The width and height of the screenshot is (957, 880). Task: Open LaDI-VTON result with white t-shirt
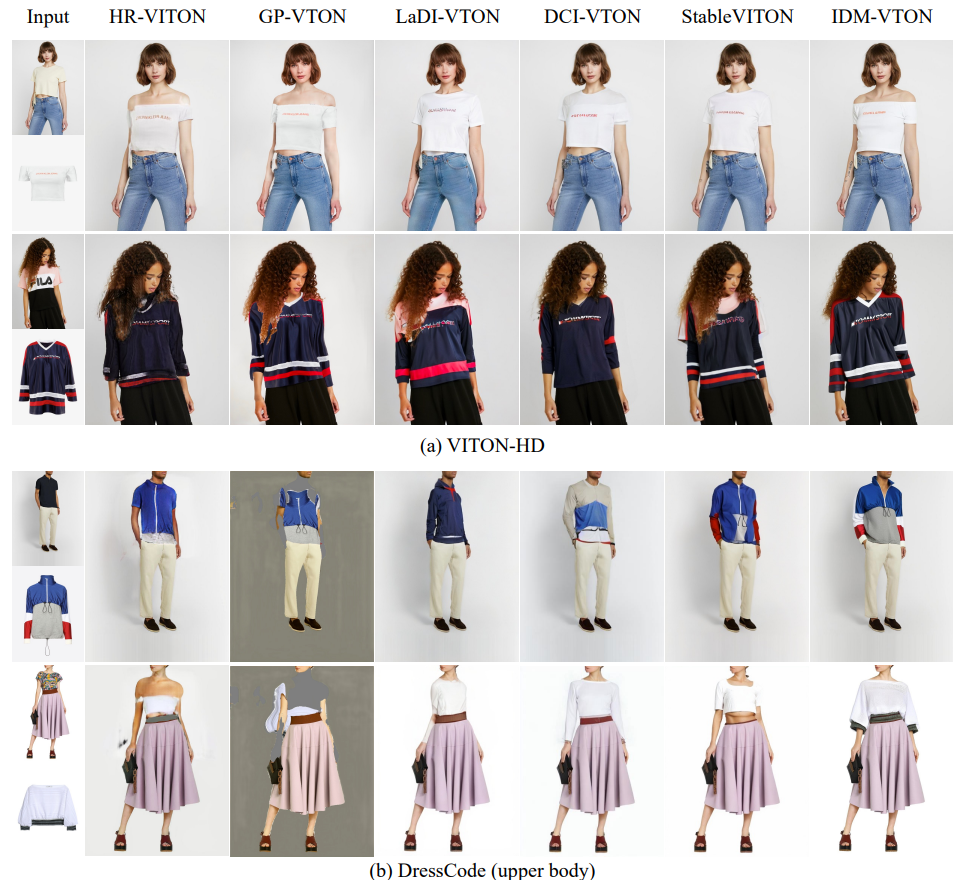[x=447, y=135]
